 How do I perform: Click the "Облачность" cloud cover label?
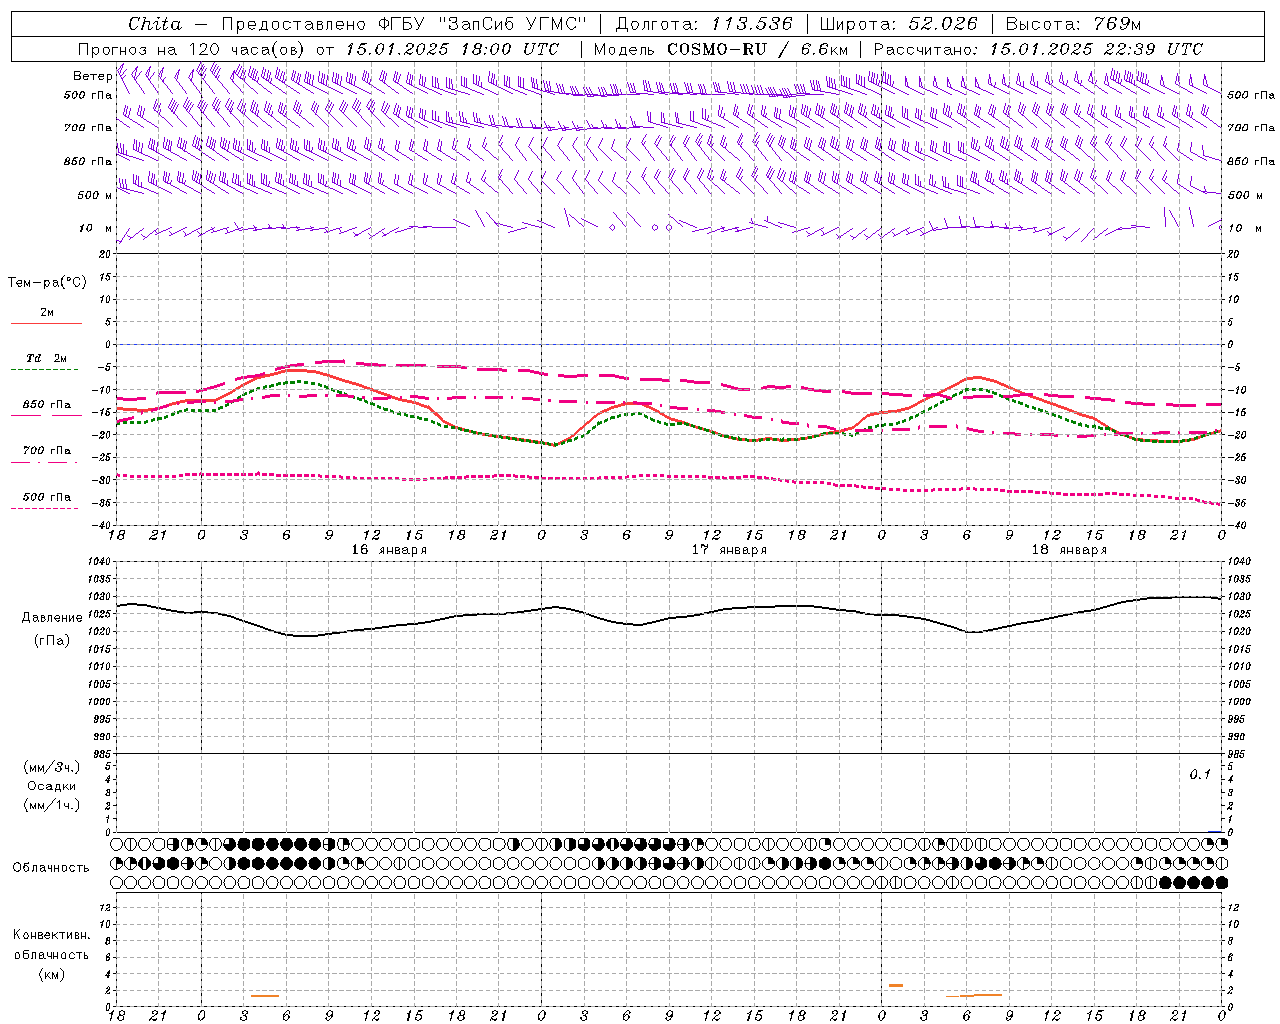pyautogui.click(x=51, y=868)
